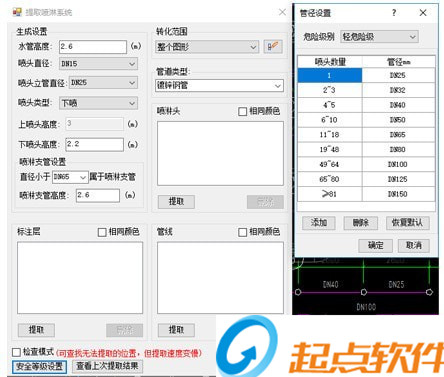The height and width of the screenshot is (377, 444).
Task: Select the 2~3 sprinkler count cell
Action: (x=330, y=90)
